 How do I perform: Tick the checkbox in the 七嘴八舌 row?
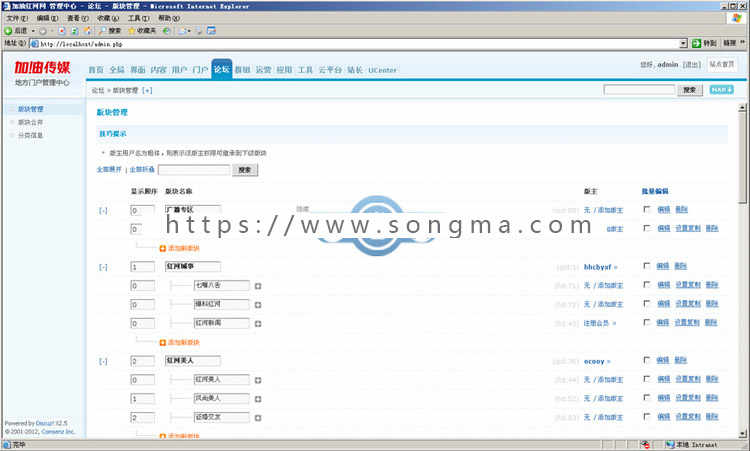647,285
